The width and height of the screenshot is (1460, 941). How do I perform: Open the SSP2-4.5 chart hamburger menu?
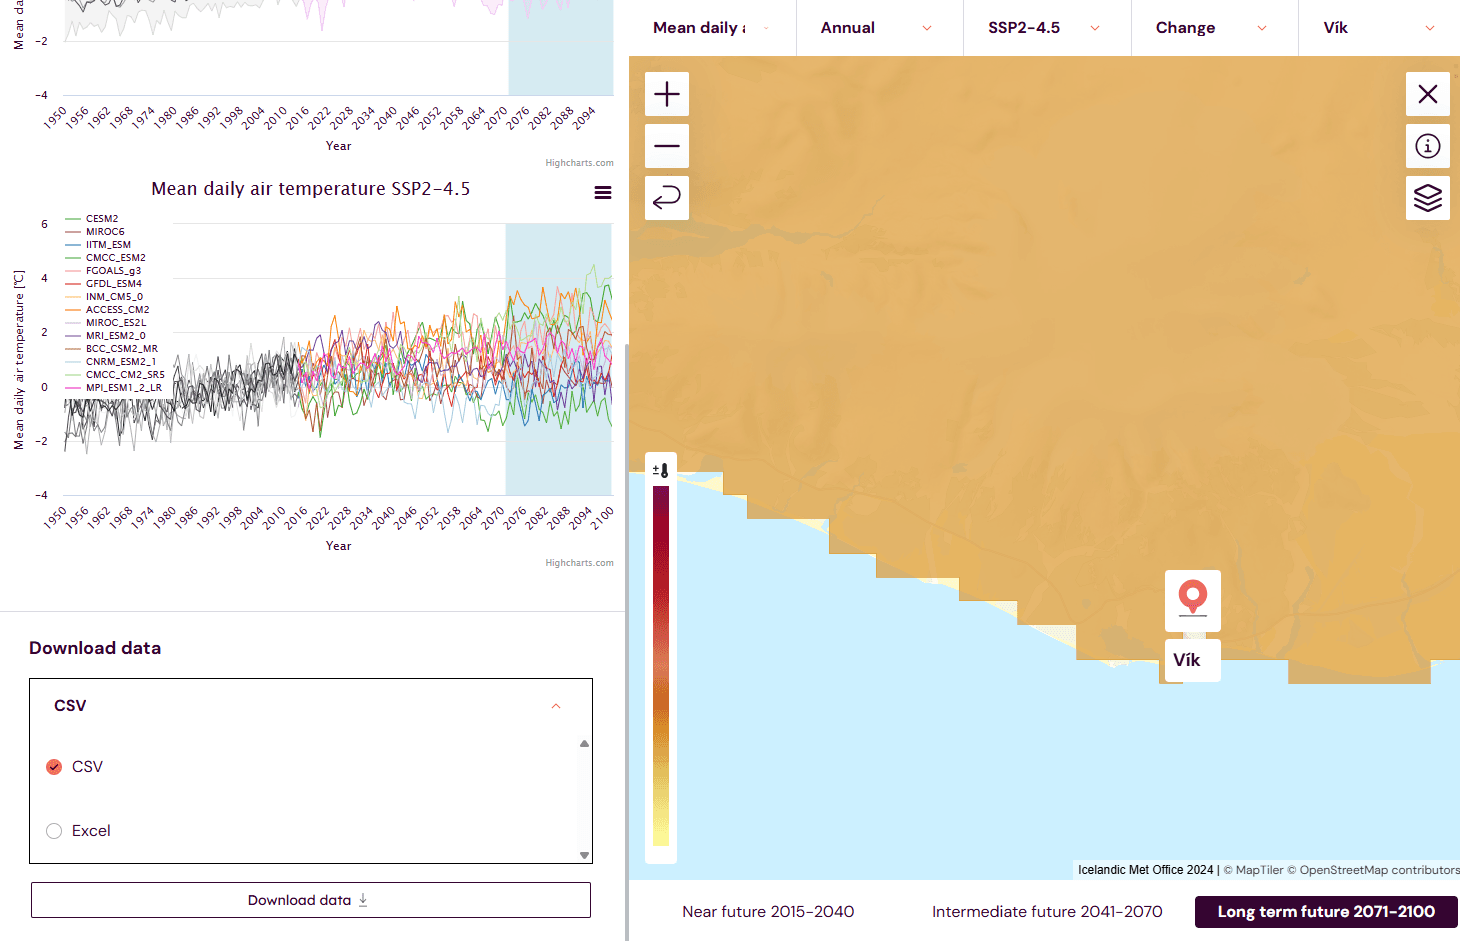pos(603,193)
